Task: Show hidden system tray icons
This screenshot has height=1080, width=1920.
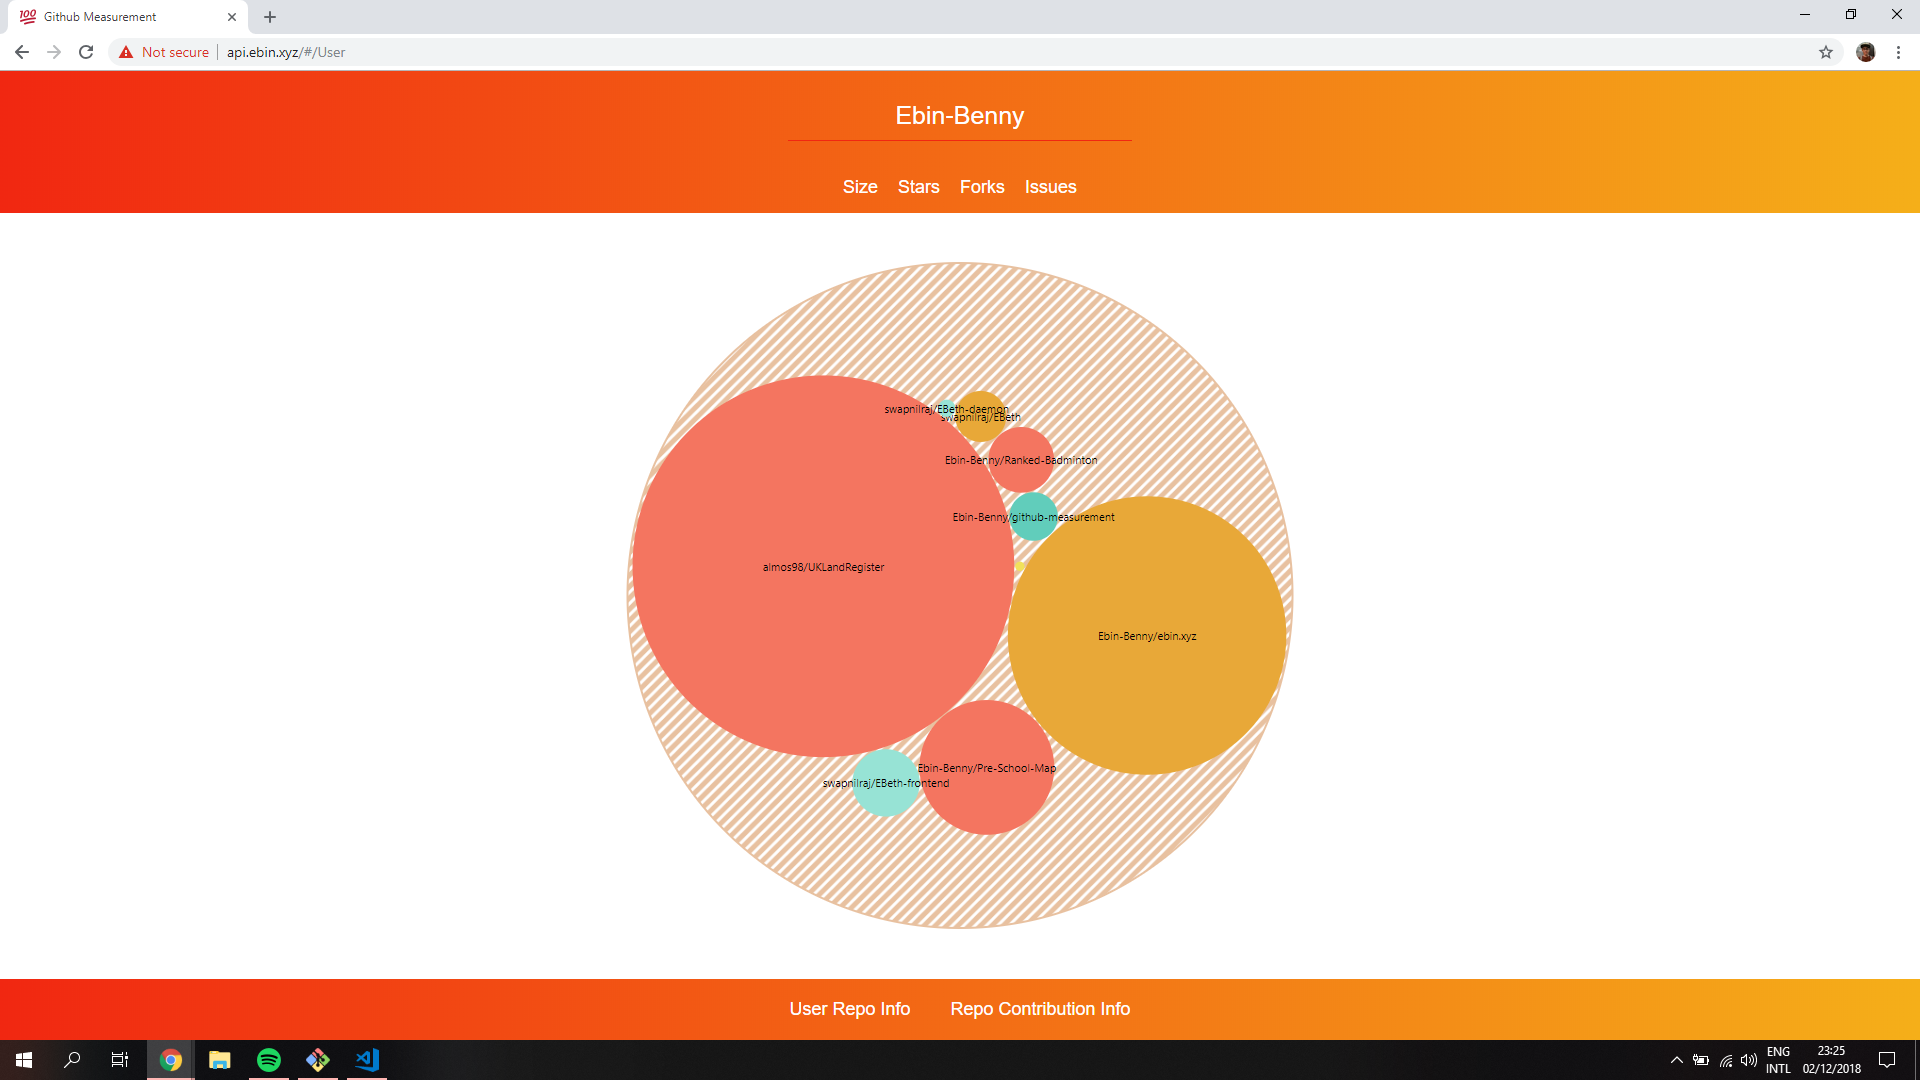Action: [x=1676, y=1060]
